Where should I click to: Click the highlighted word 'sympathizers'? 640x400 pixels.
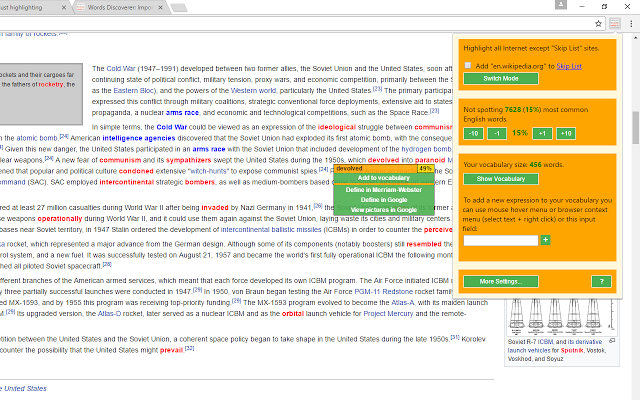click(189, 160)
